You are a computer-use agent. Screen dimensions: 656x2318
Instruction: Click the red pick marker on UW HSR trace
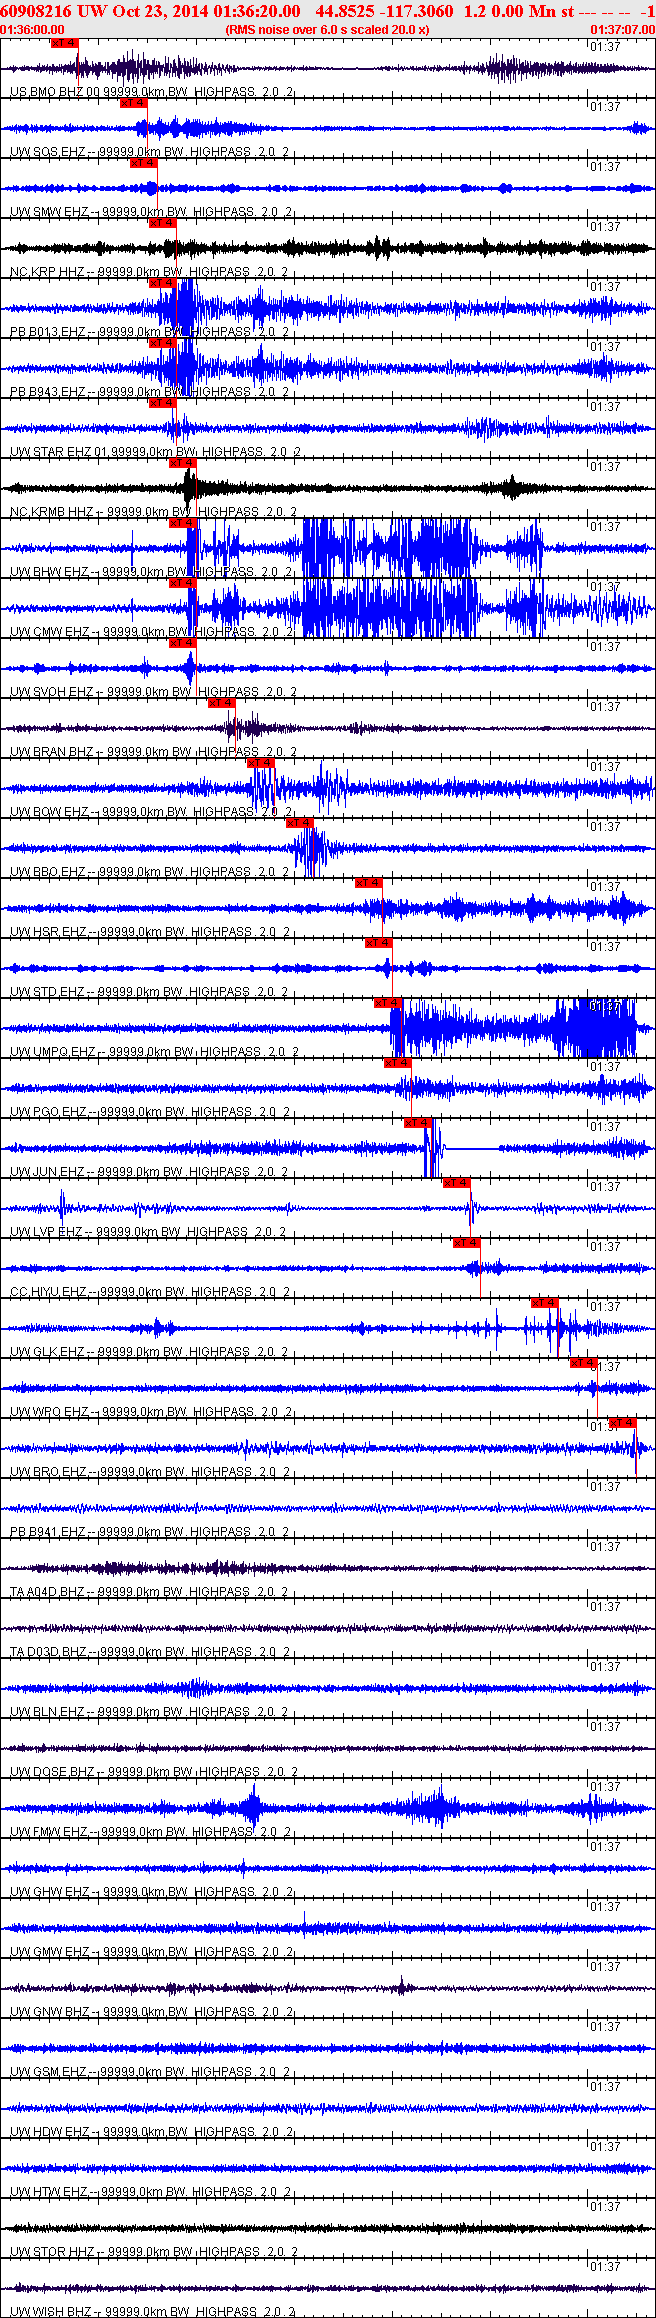click(369, 883)
